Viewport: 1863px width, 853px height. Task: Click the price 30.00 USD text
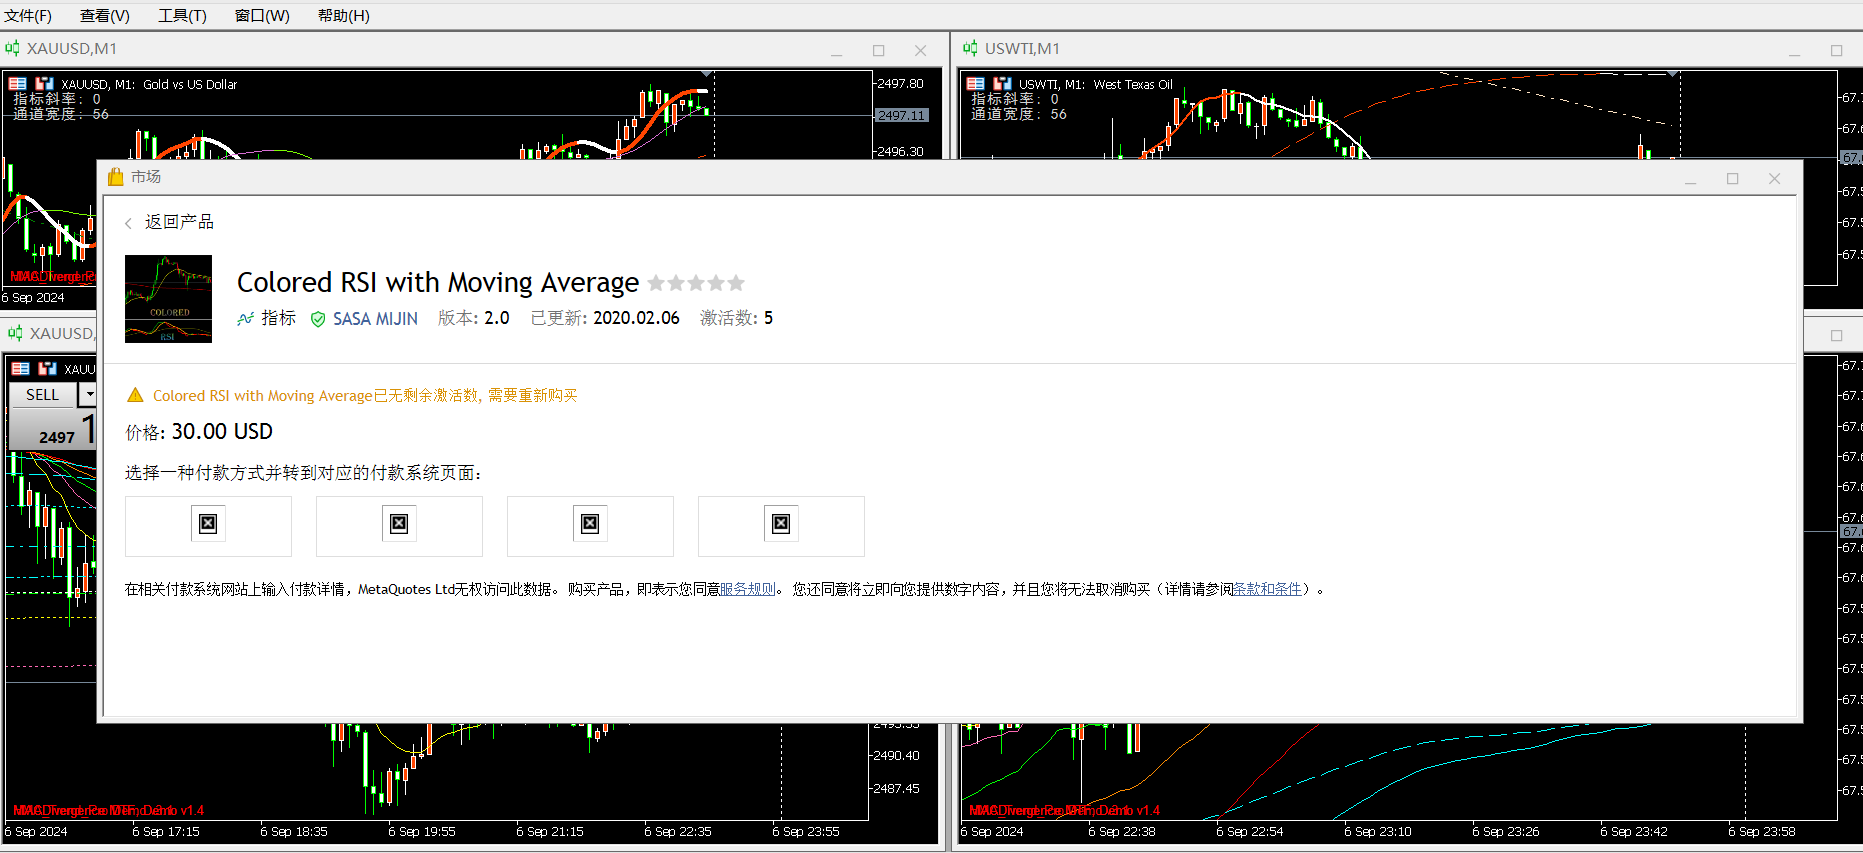[222, 432]
